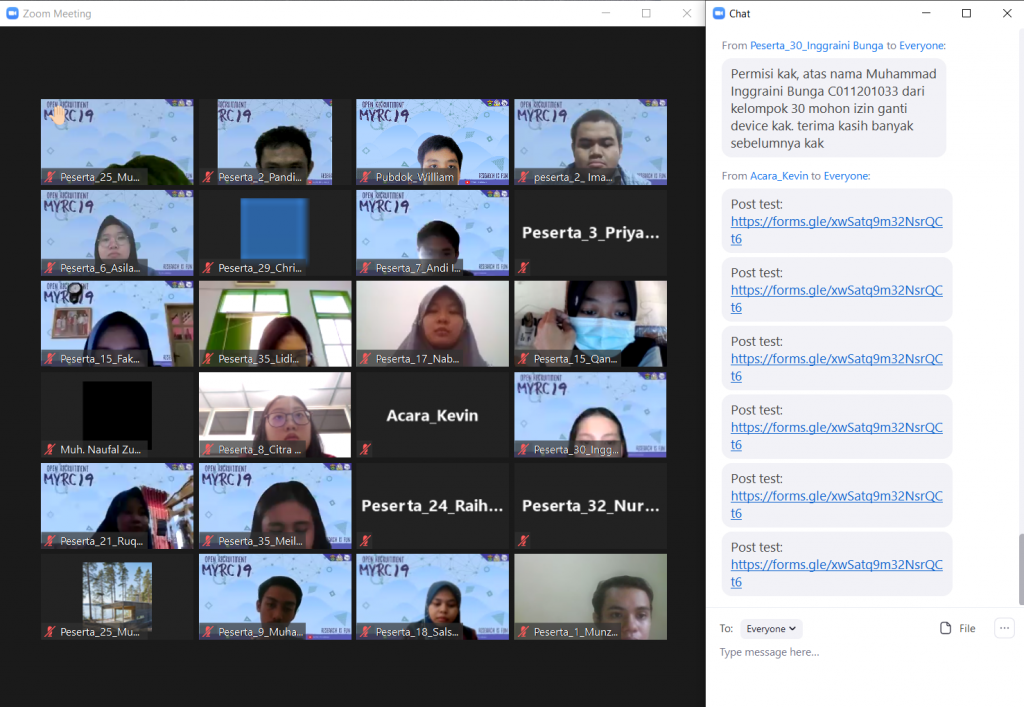The image size is (1024, 707).
Task: Click the File button label in chat
Action: tap(967, 629)
